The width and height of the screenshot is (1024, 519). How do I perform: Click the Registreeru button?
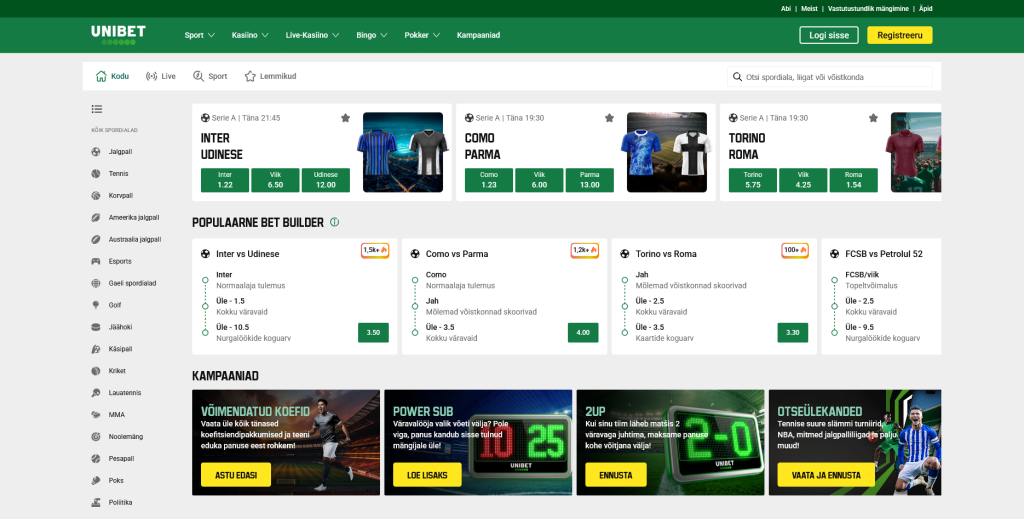tap(899, 35)
